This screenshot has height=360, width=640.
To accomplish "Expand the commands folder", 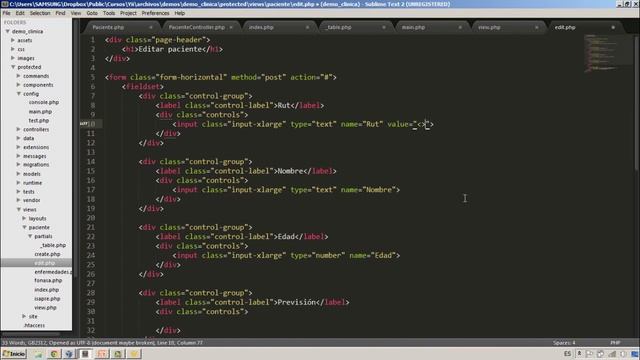I will (18, 76).
